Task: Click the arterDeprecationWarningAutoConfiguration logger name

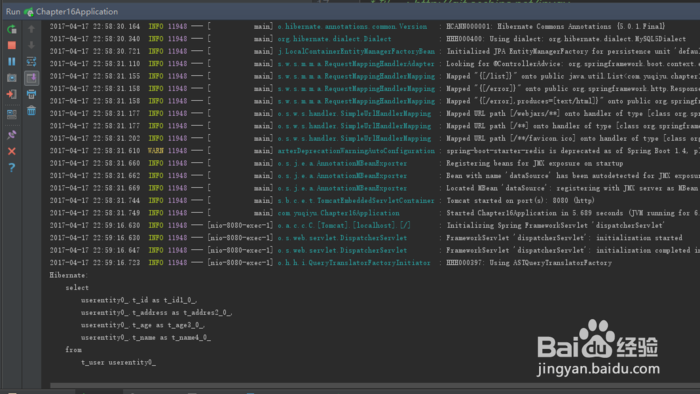Action: click(356, 151)
